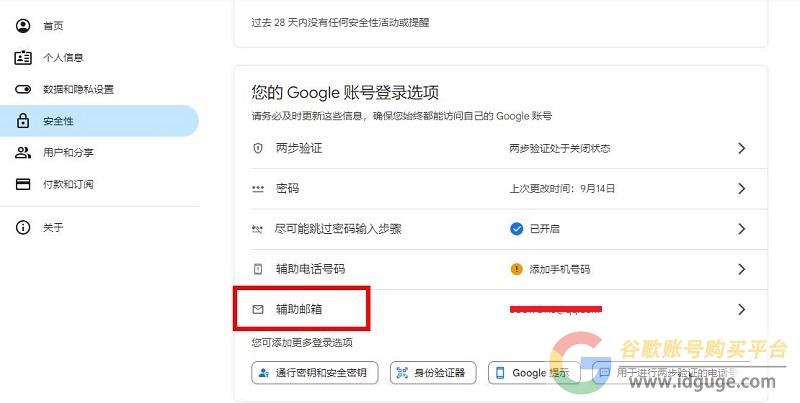Click the 用户和分享 people icon
The image size is (800, 403).
(x=23, y=153)
